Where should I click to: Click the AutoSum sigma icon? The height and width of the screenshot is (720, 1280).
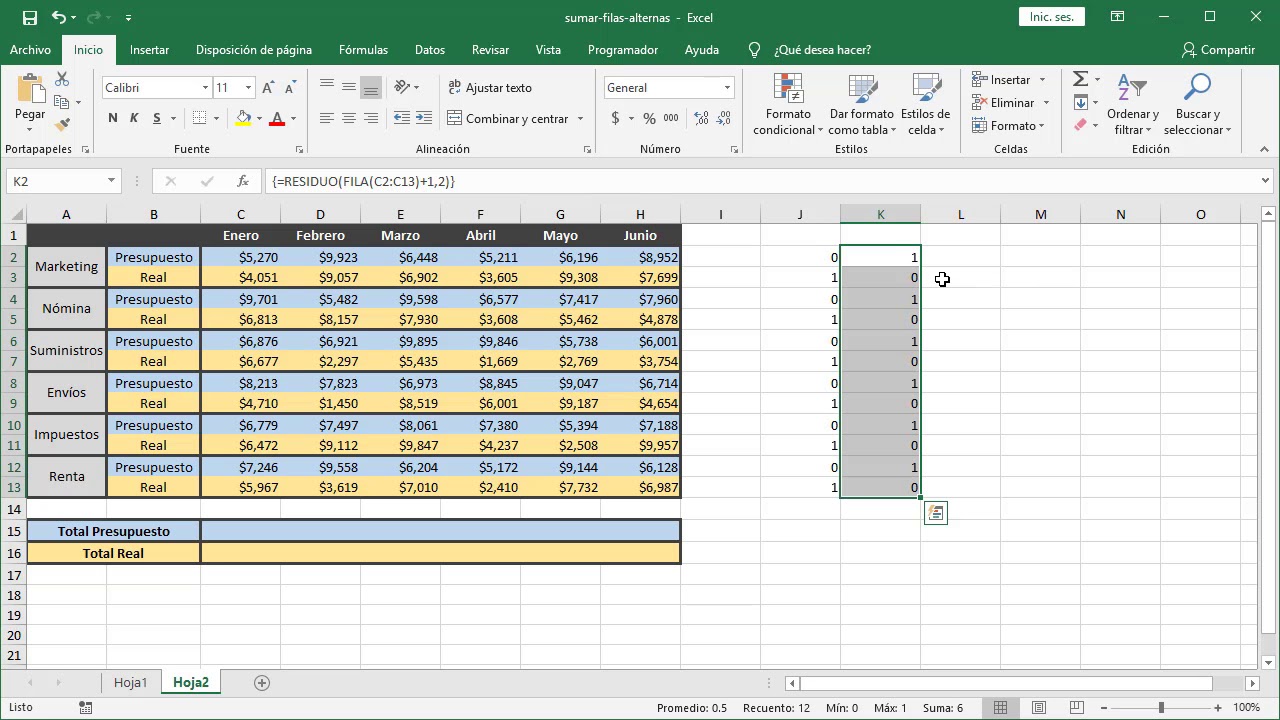[1080, 79]
